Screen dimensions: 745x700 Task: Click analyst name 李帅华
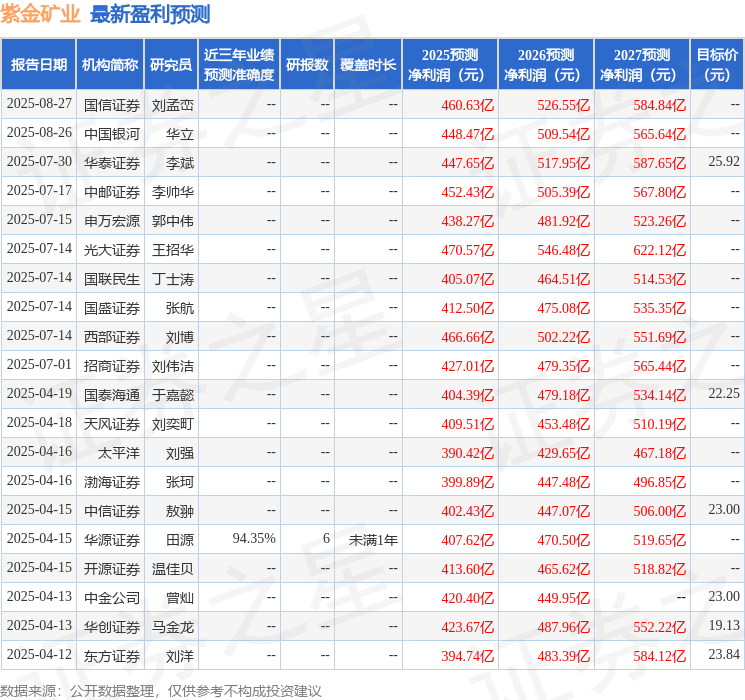pos(173,192)
